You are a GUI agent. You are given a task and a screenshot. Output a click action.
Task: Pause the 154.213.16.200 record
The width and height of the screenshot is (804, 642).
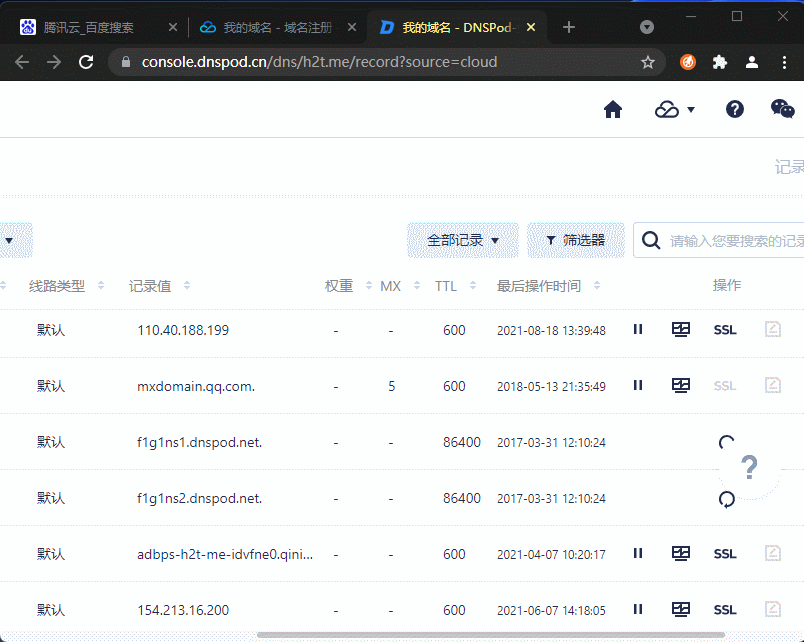[638, 609]
